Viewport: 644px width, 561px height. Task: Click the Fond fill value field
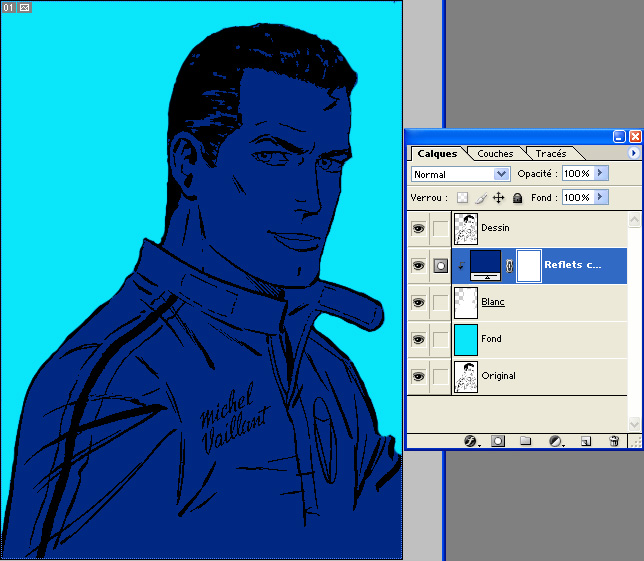tap(578, 197)
